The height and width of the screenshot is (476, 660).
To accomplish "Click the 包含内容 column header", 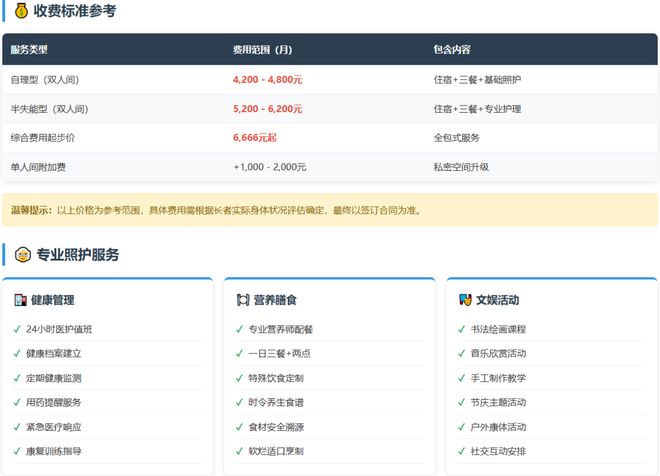I will pyautogui.click(x=452, y=50).
